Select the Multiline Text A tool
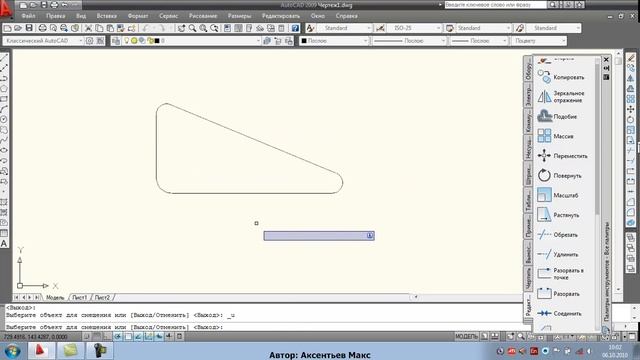 click(x=4, y=244)
